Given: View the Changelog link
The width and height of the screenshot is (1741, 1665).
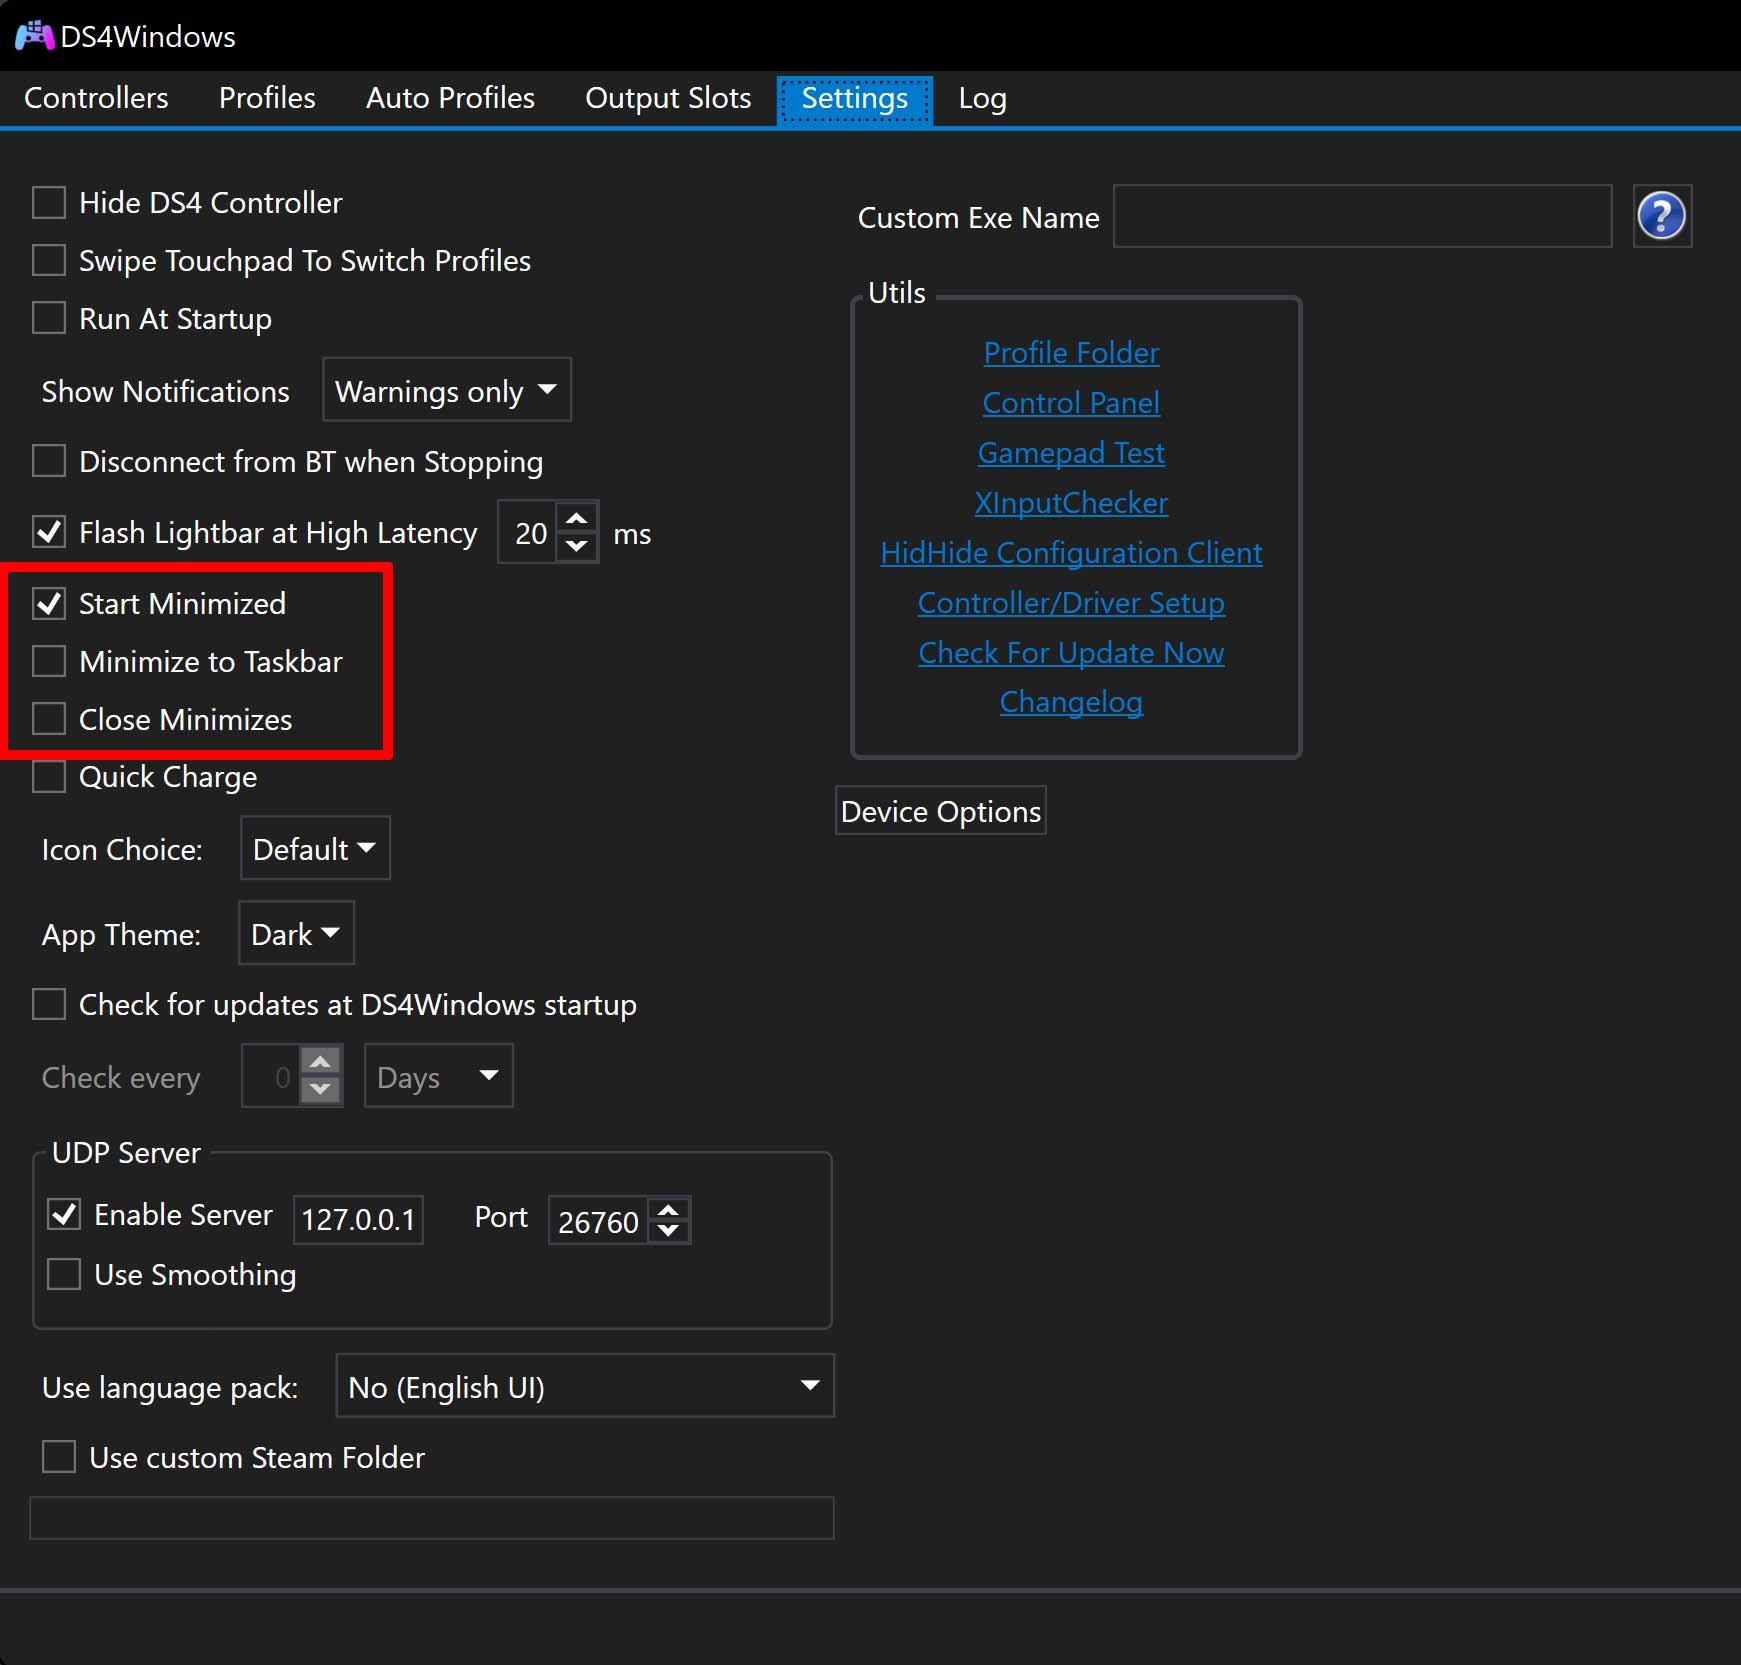Looking at the screenshot, I should click(1071, 702).
